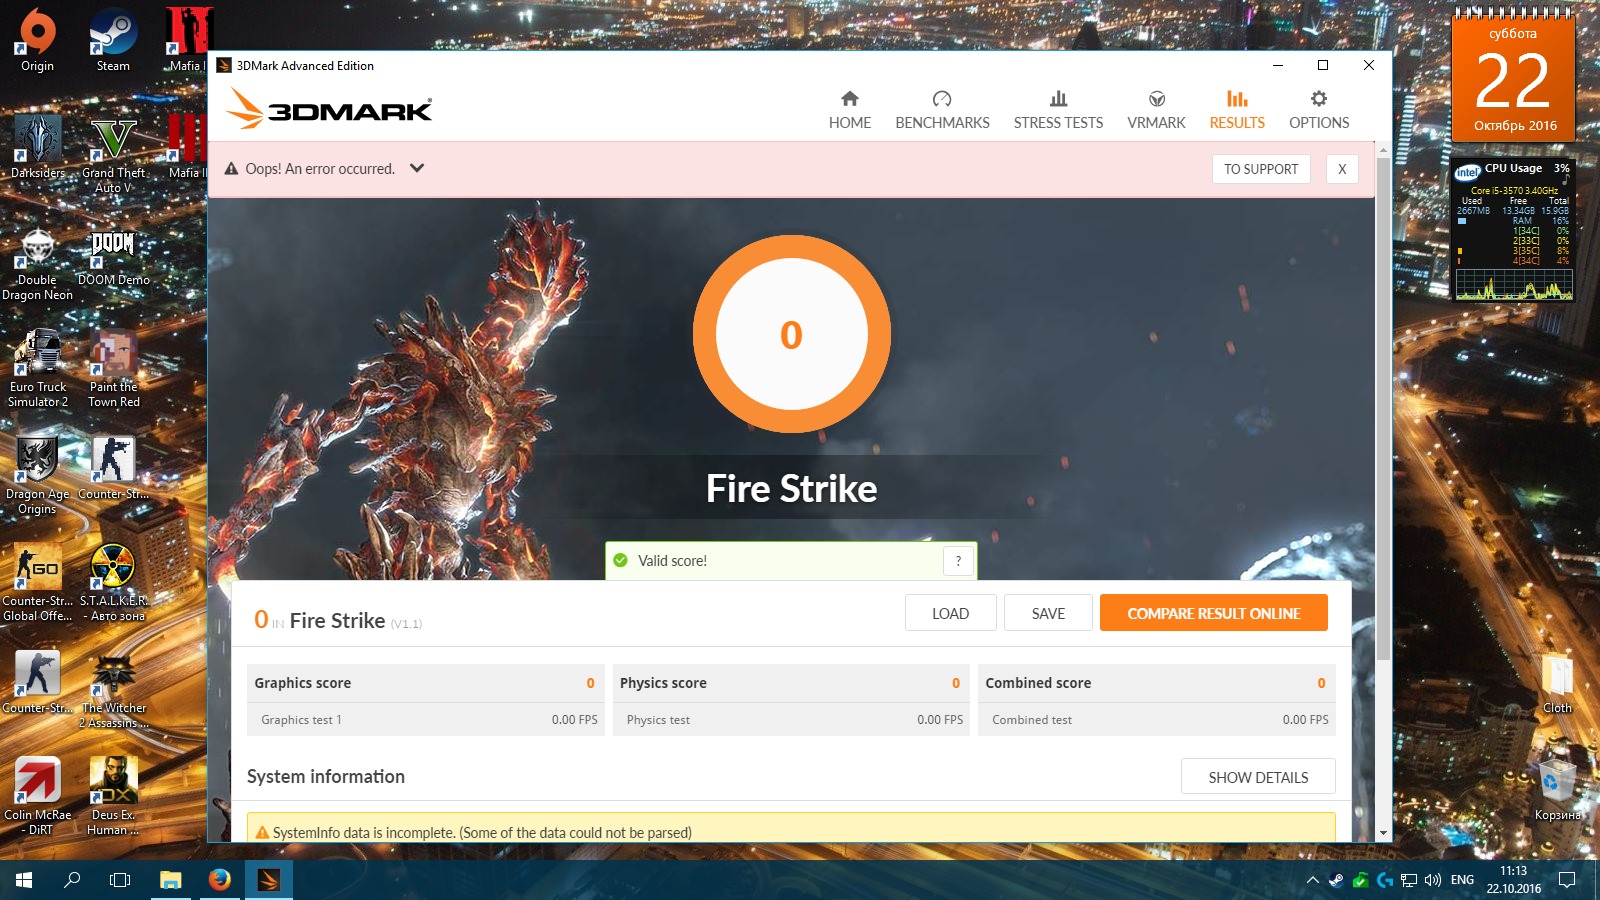Click the Combined test row
1600x900 pixels.
coord(1157,720)
